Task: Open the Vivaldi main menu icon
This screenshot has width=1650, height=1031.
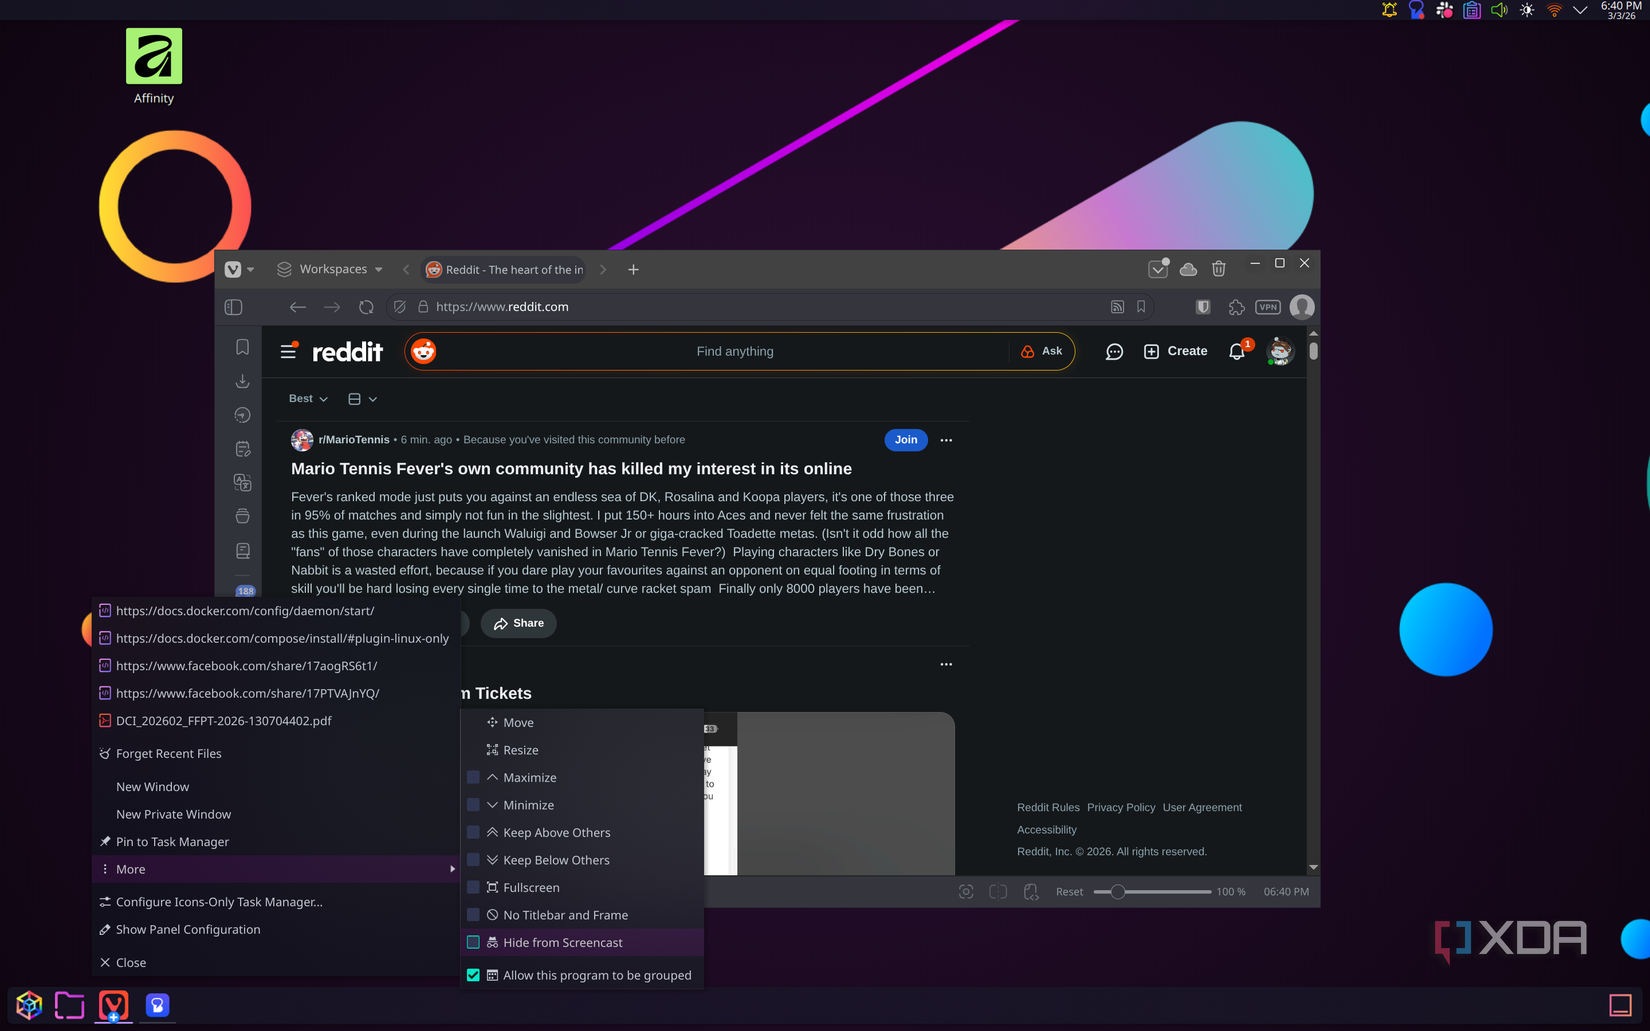Action: point(233,269)
